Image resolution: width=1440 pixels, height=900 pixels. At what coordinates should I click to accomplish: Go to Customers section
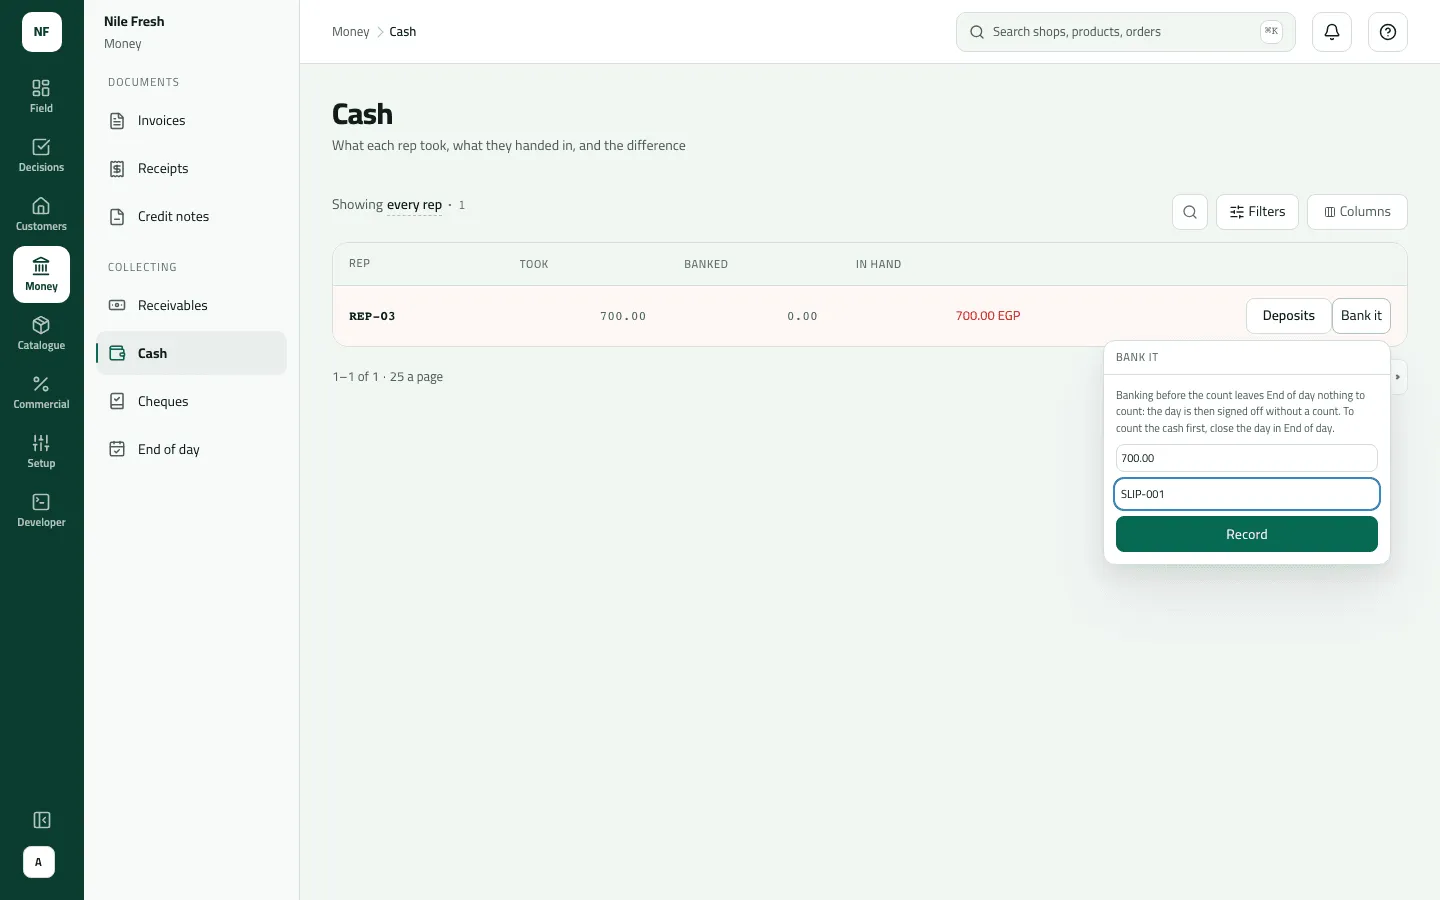pos(41,215)
